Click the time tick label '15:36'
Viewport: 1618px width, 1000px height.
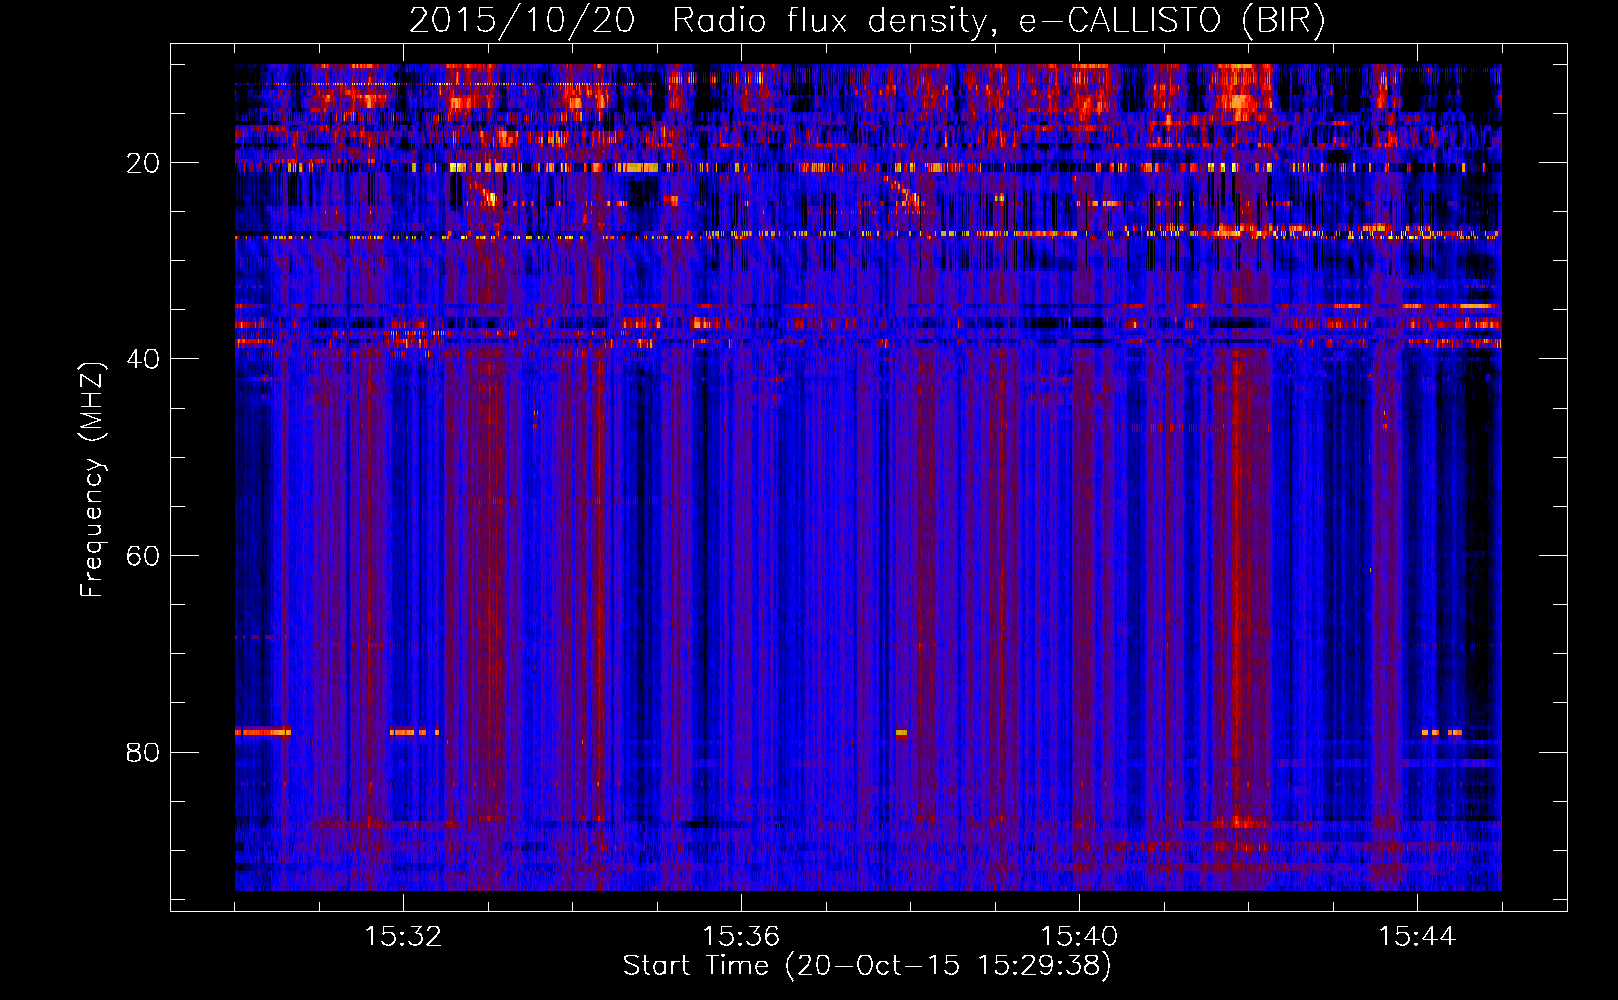[741, 937]
